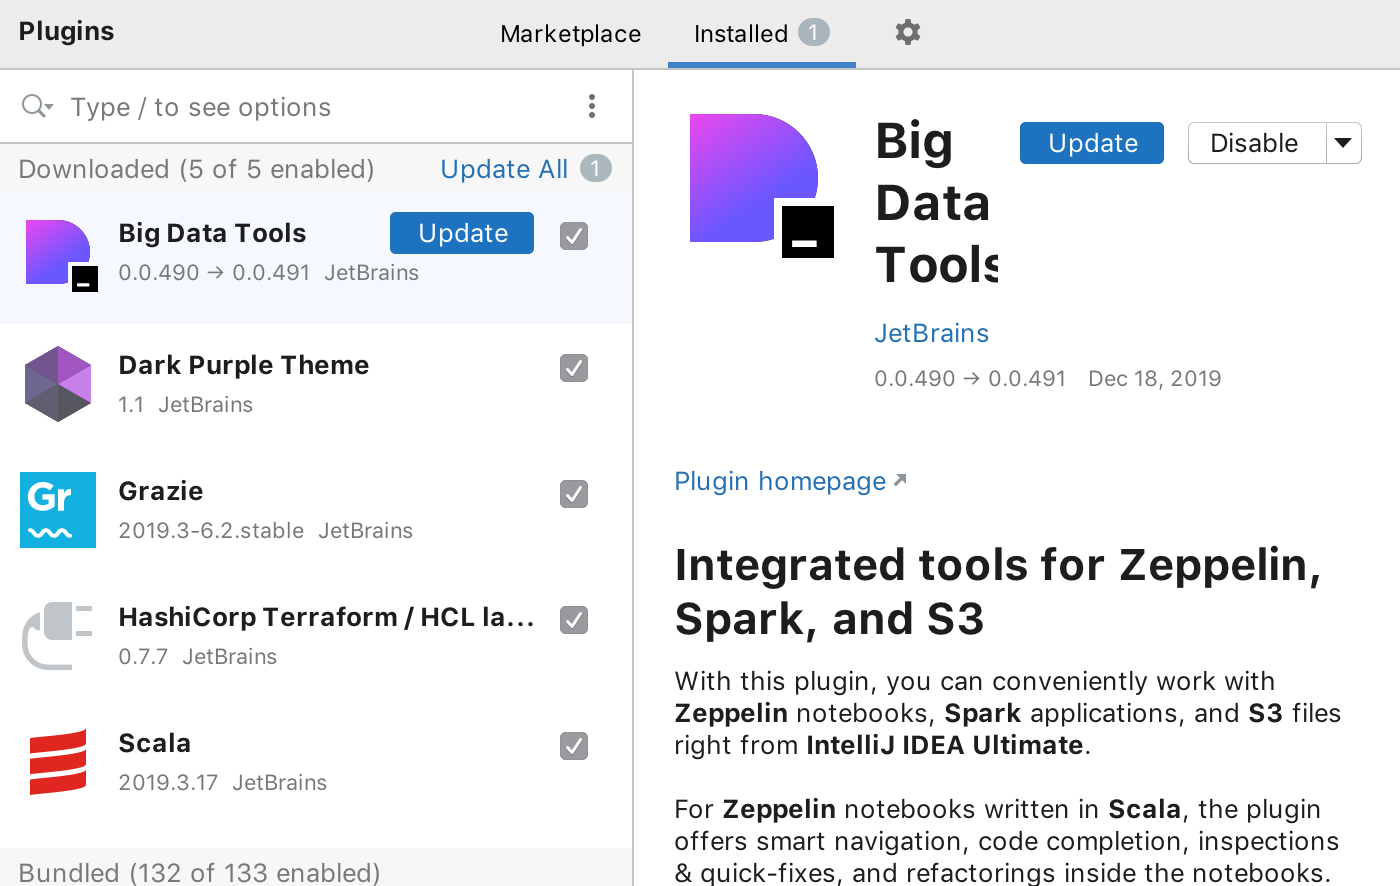Click the Scala plugin logo
1400x886 pixels.
[x=58, y=762]
